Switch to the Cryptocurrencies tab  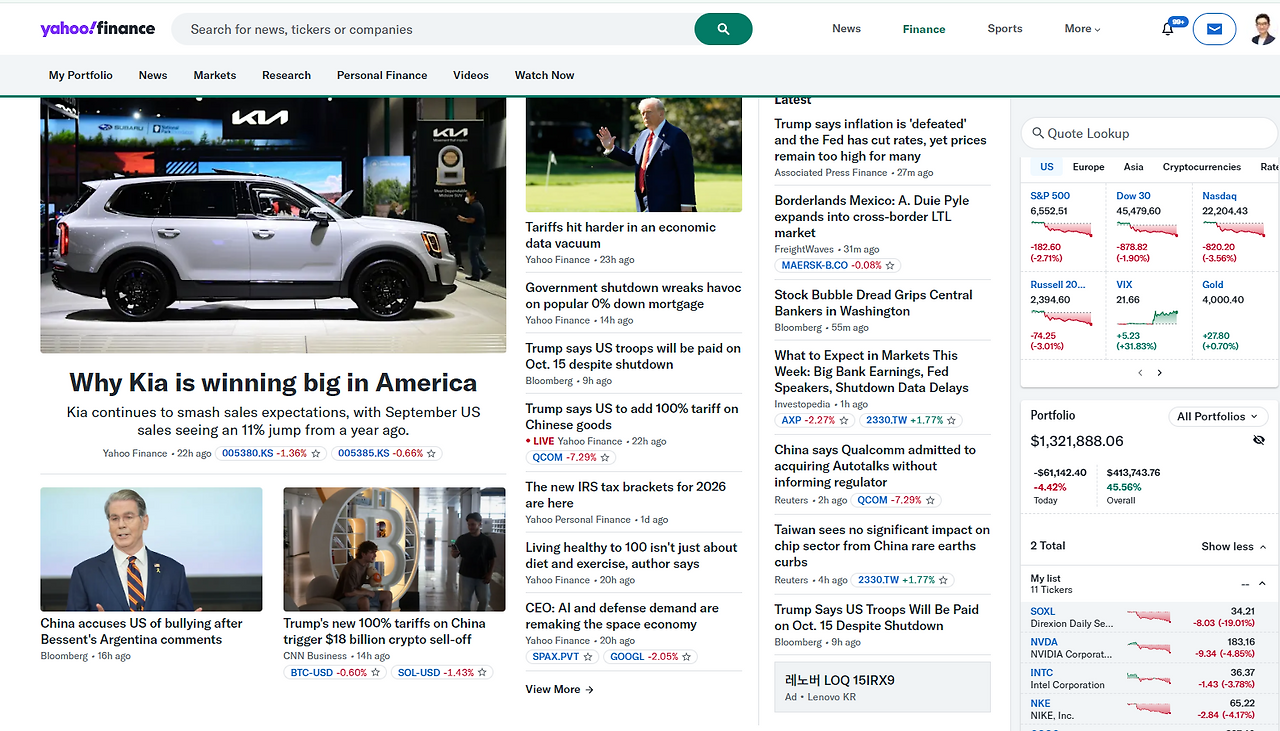point(1202,167)
